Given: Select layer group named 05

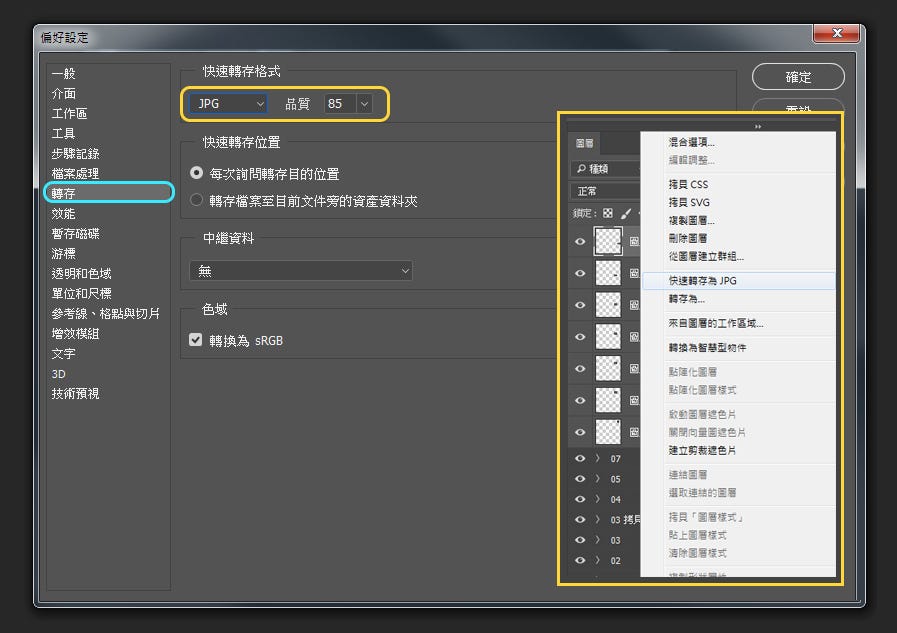Looking at the screenshot, I should click(x=616, y=479).
